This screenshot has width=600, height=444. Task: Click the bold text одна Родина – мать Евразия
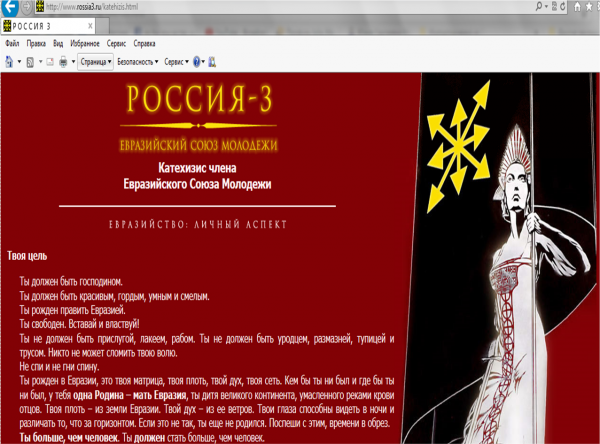[130, 395]
